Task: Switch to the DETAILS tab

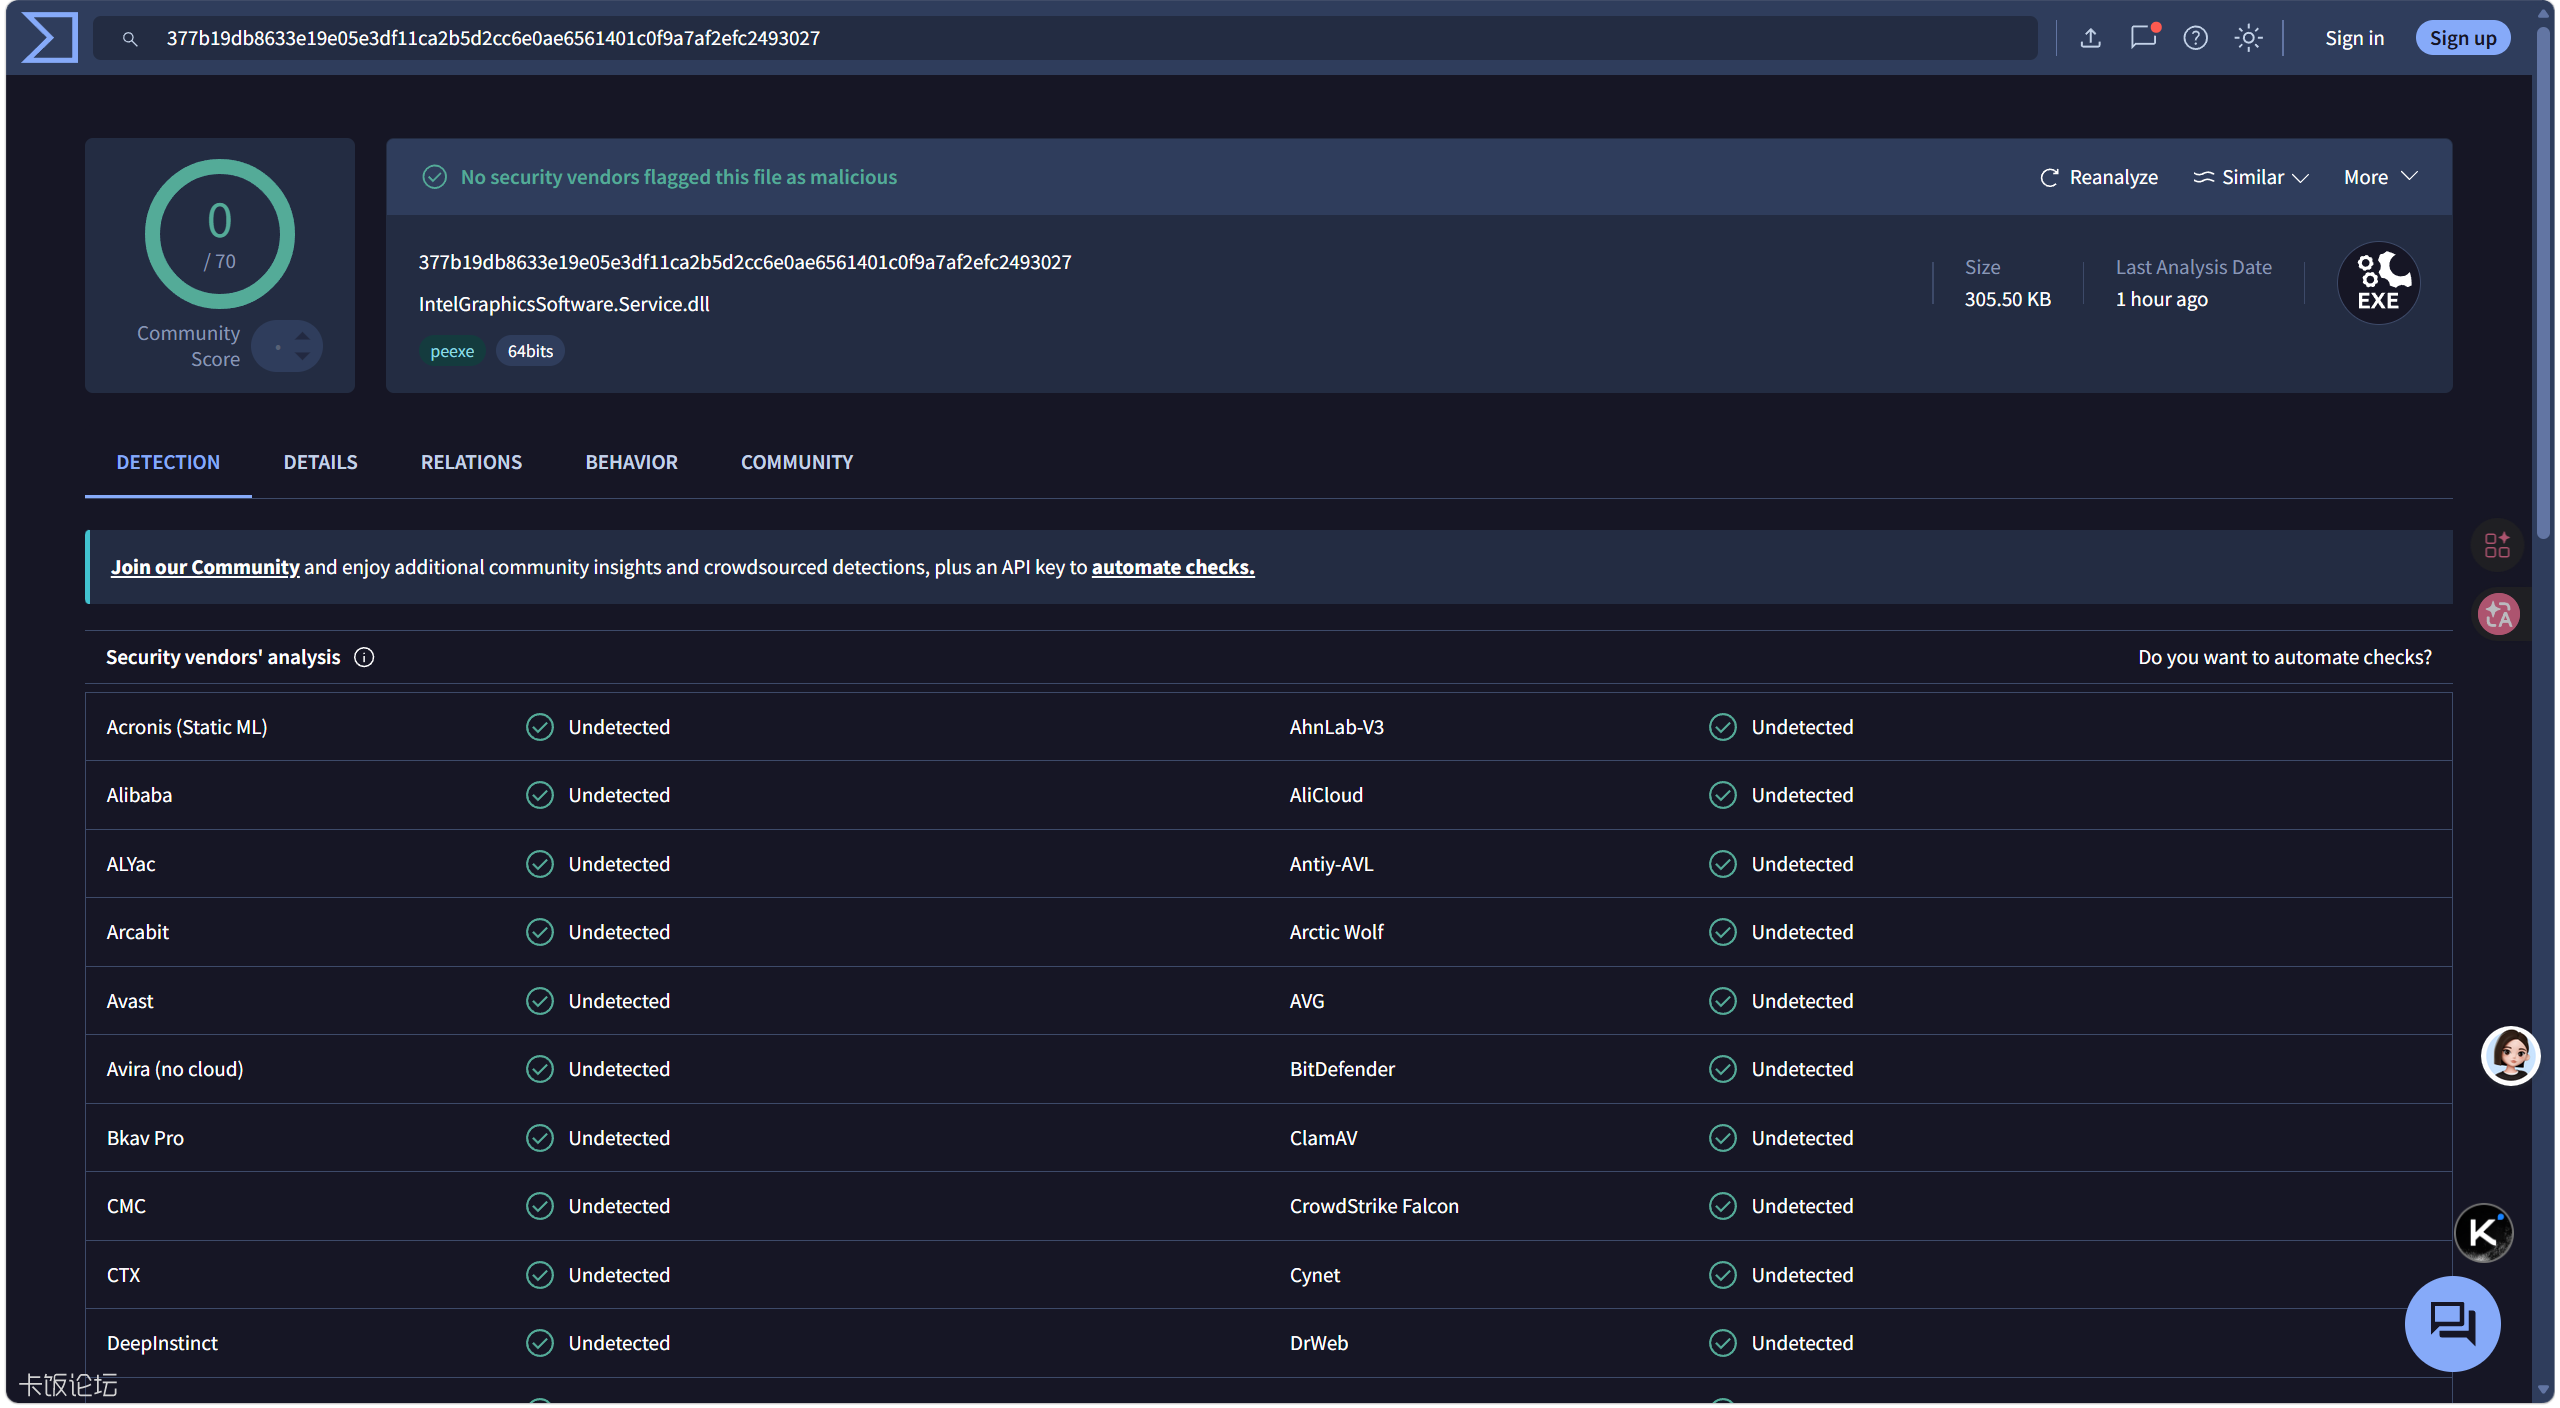Action: [x=320, y=462]
